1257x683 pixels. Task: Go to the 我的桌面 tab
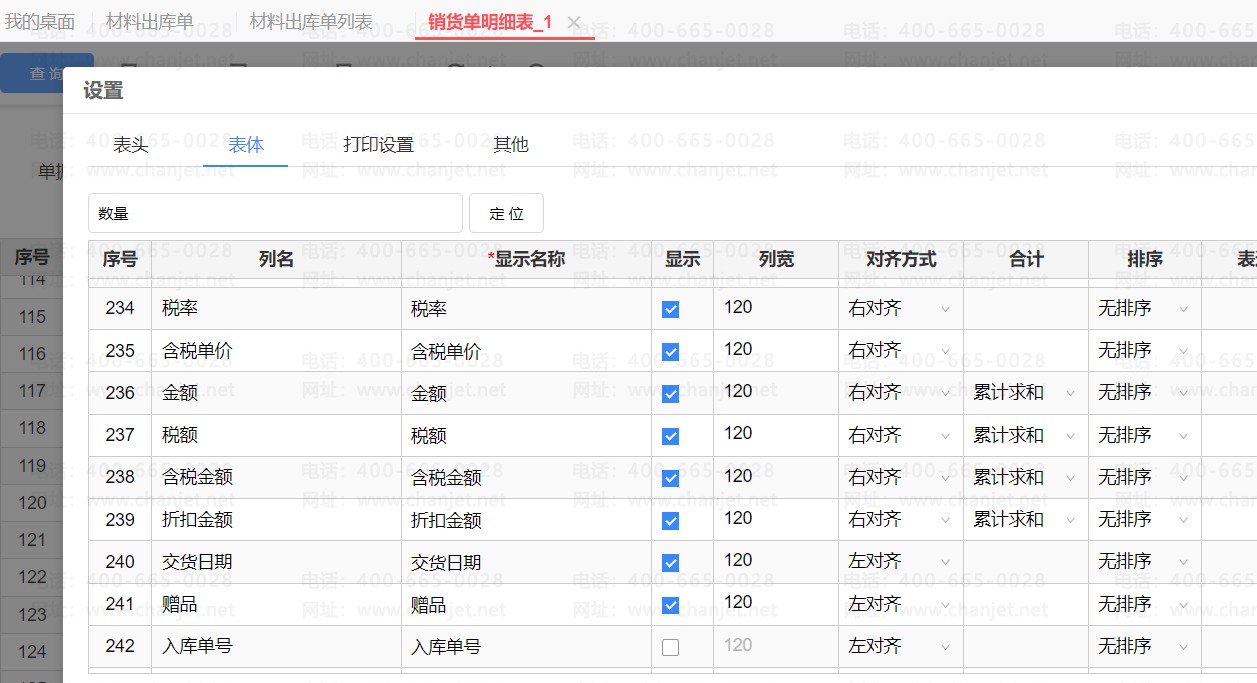pyautogui.click(x=40, y=22)
